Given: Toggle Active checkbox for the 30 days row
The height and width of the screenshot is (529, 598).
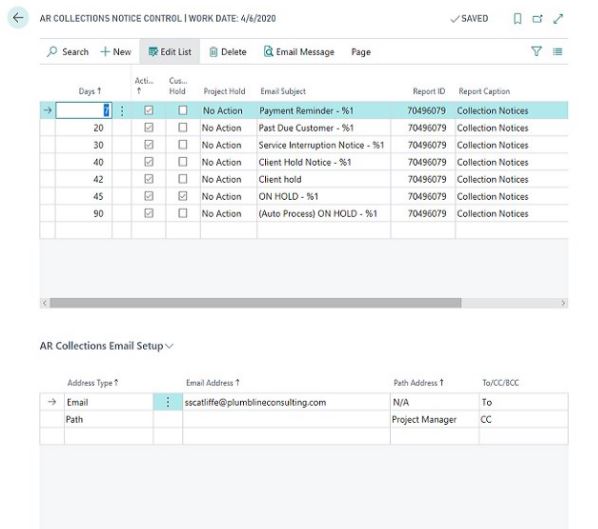Looking at the screenshot, I should [149, 145].
